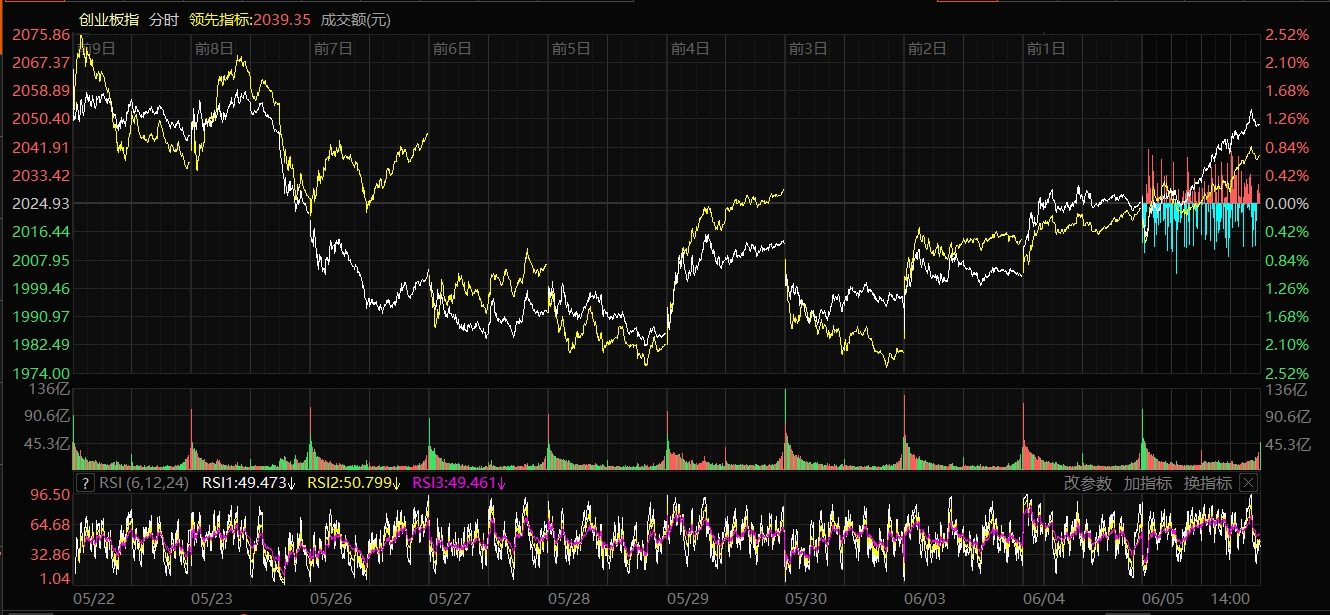The height and width of the screenshot is (615, 1330).
Task: Click the 05/30 date on the axis
Action: [806, 598]
